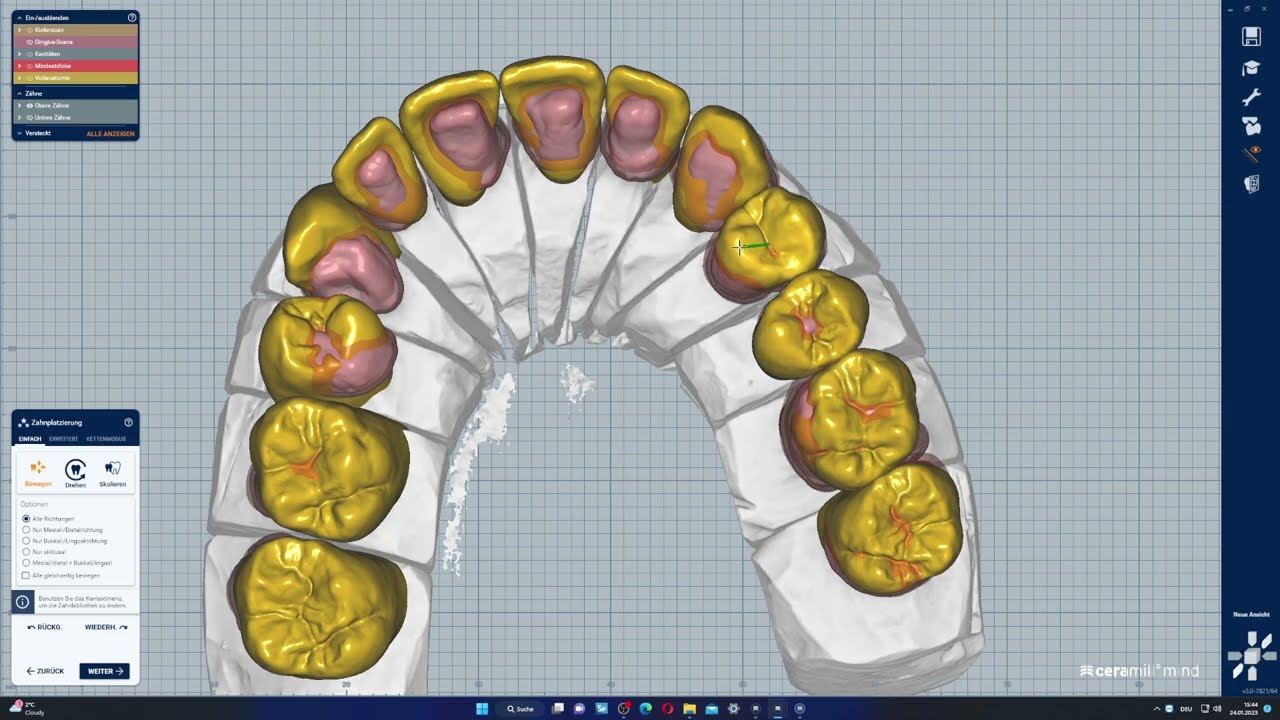Screen dimensions: 1280x720
Task: Open the Mail app from taskbar
Action: (x=711, y=709)
